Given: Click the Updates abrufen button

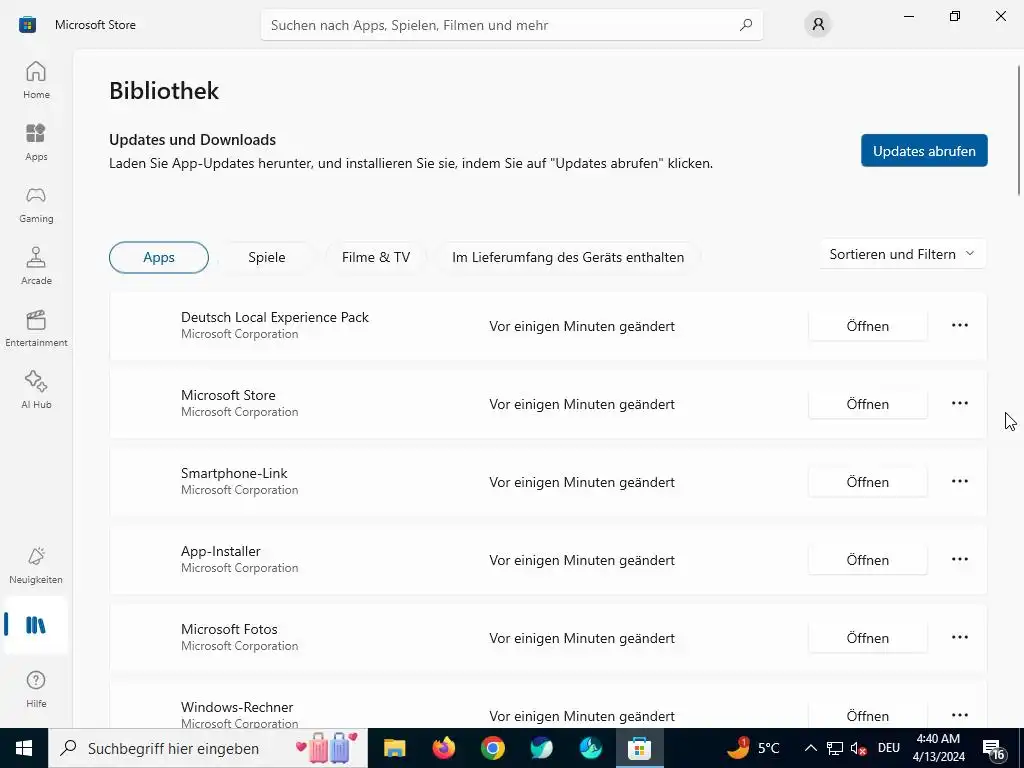Looking at the screenshot, I should (x=924, y=150).
